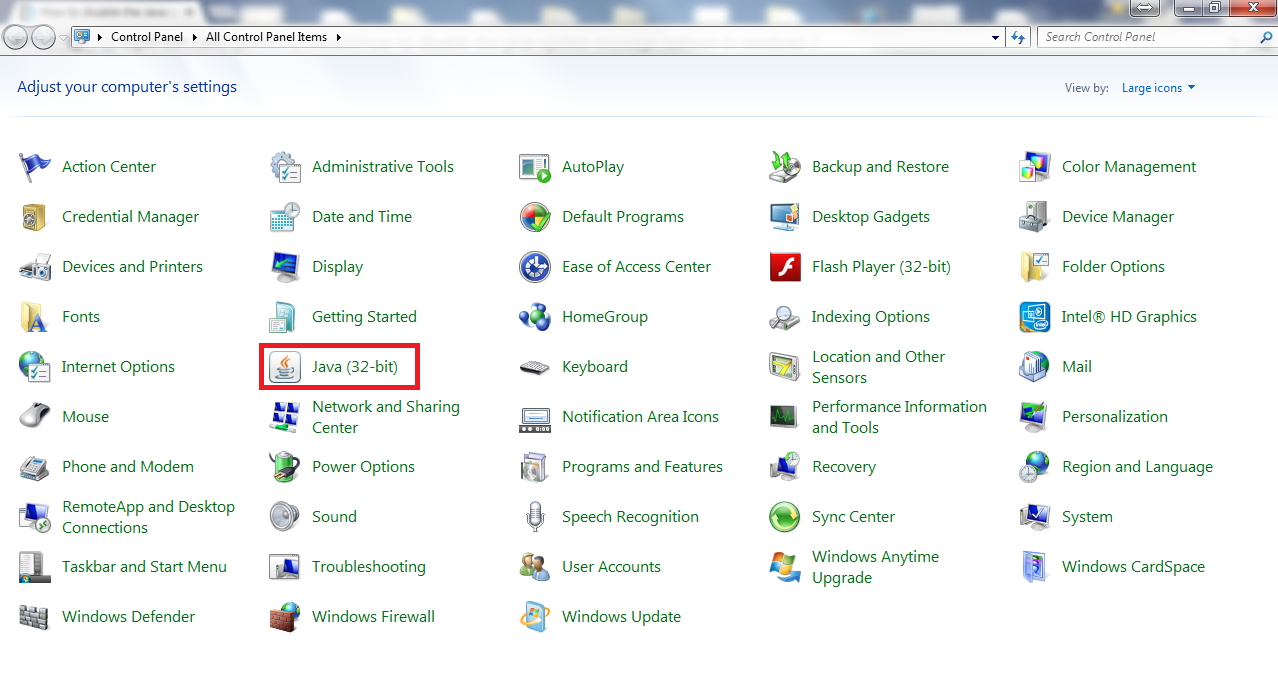Open the RemoteApp and Desktop Connections link
The height and width of the screenshot is (683, 1278).
(x=148, y=517)
